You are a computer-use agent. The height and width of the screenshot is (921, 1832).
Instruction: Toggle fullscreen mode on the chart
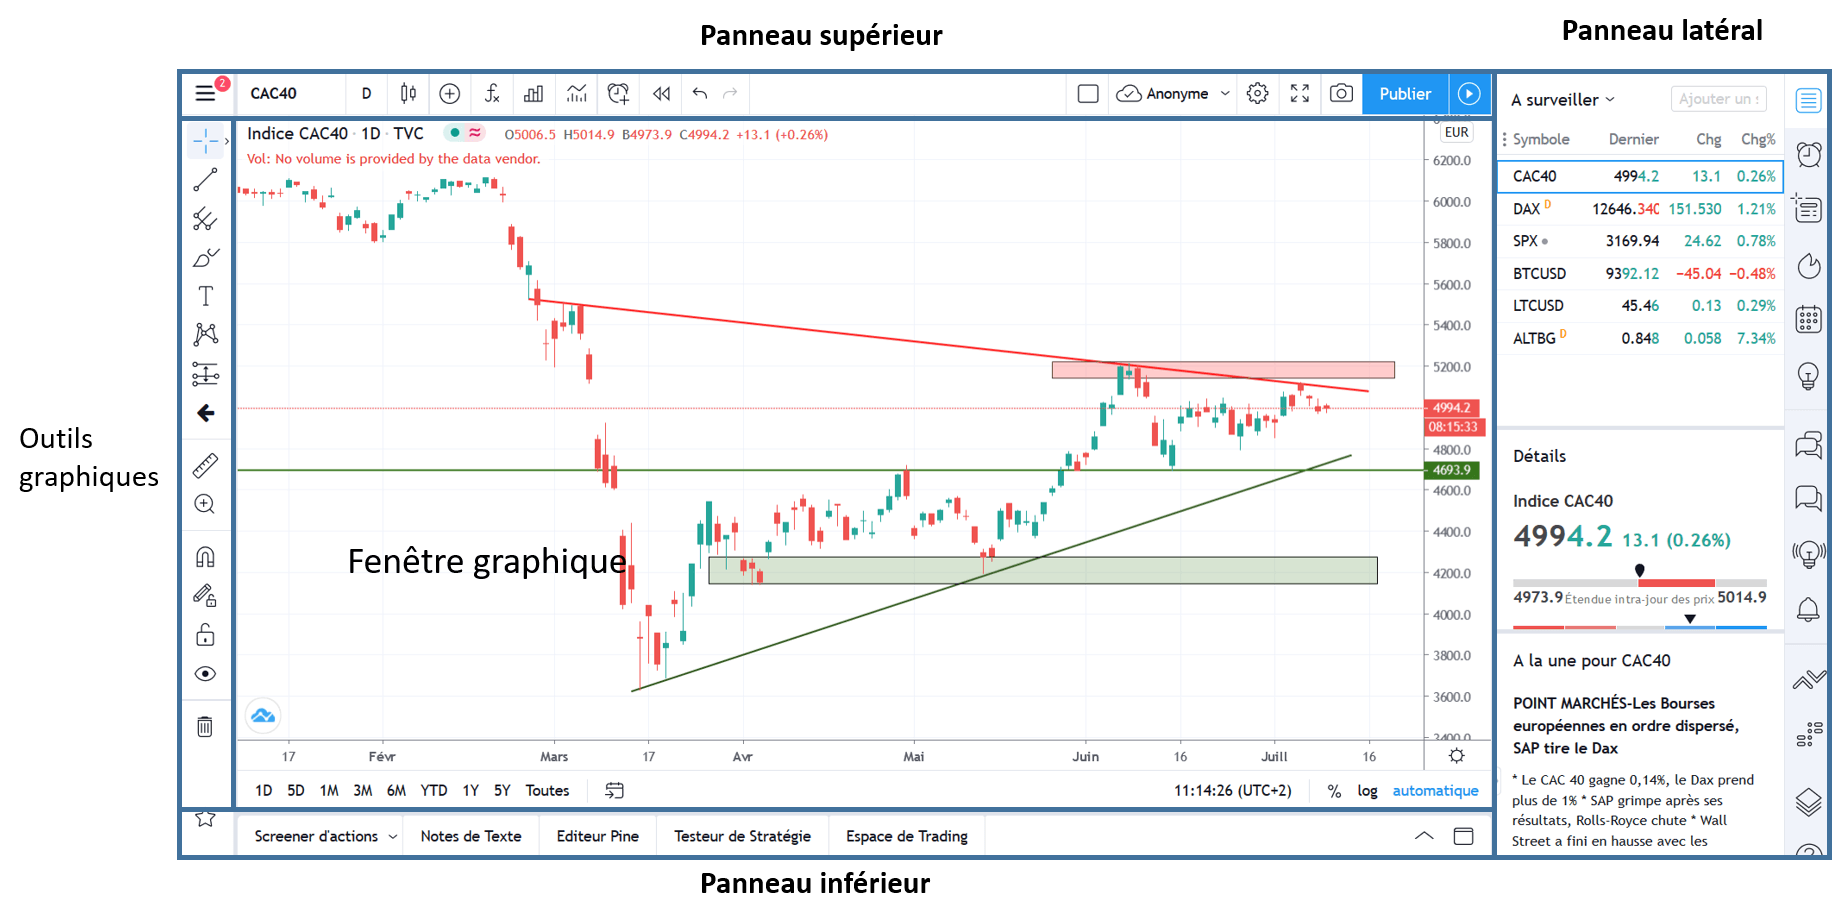pyautogui.click(x=1299, y=93)
